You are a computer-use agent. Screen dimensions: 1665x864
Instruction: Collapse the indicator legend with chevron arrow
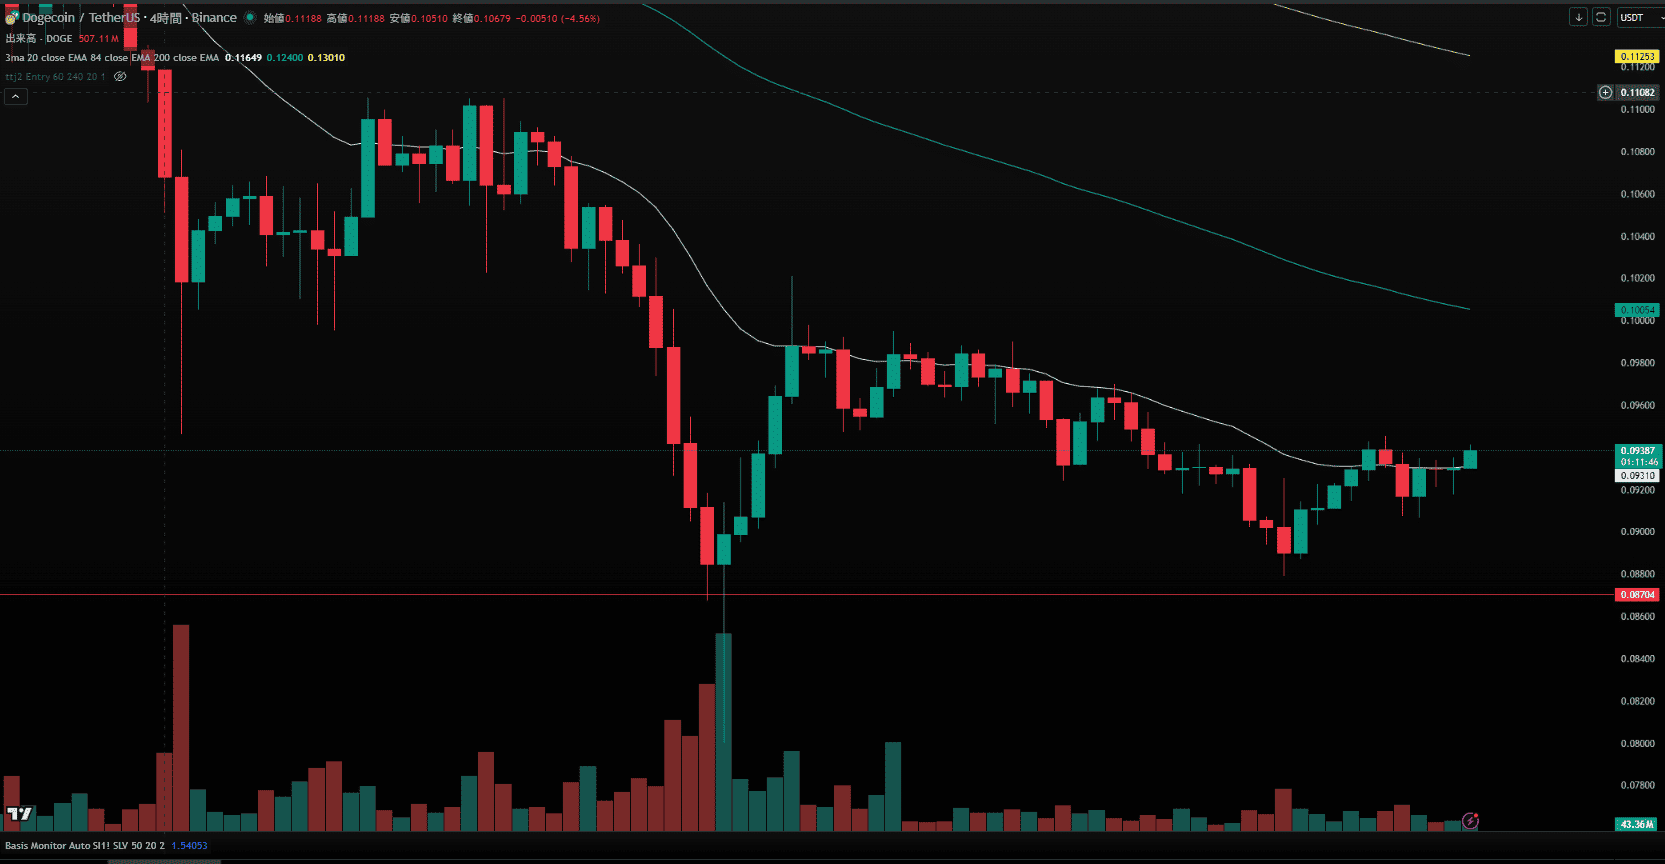point(16,97)
